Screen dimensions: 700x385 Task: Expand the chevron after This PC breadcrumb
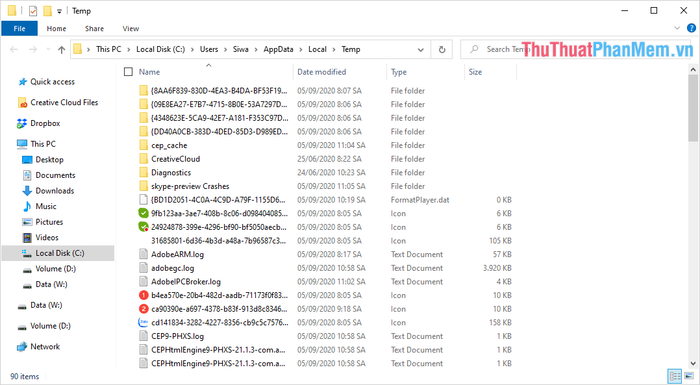coord(129,50)
